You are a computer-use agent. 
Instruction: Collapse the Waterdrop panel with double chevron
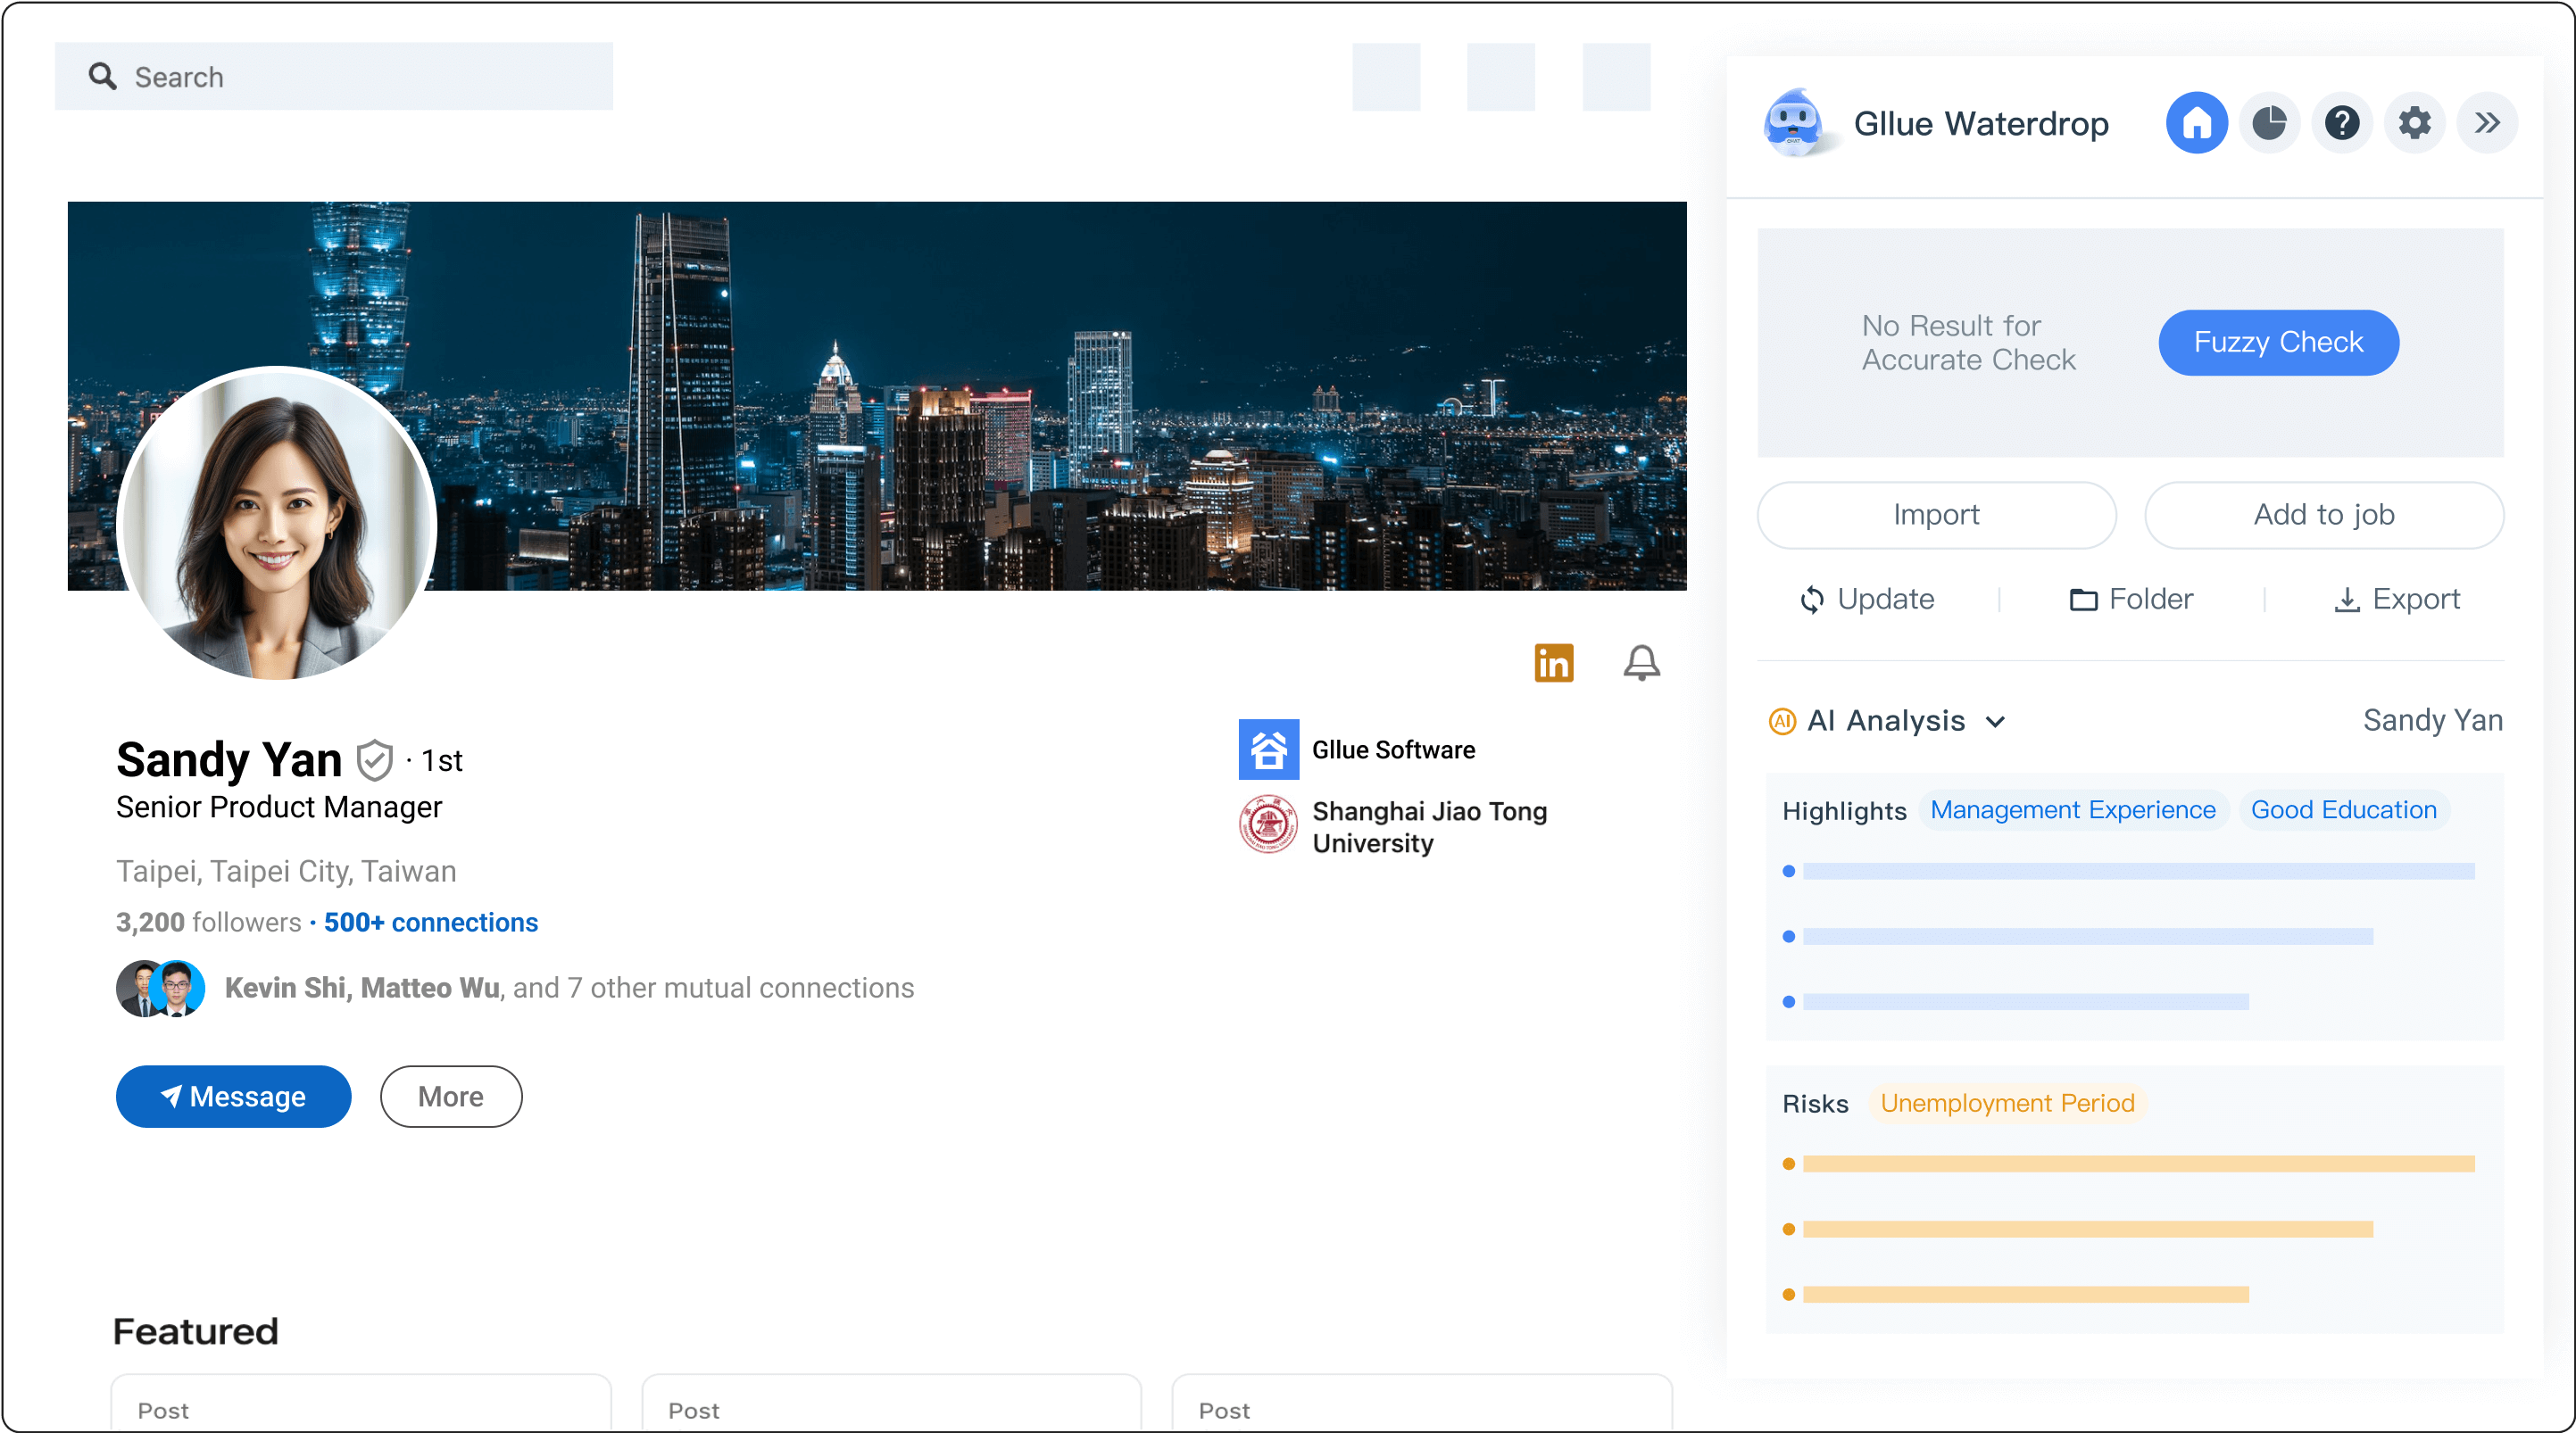(2487, 123)
